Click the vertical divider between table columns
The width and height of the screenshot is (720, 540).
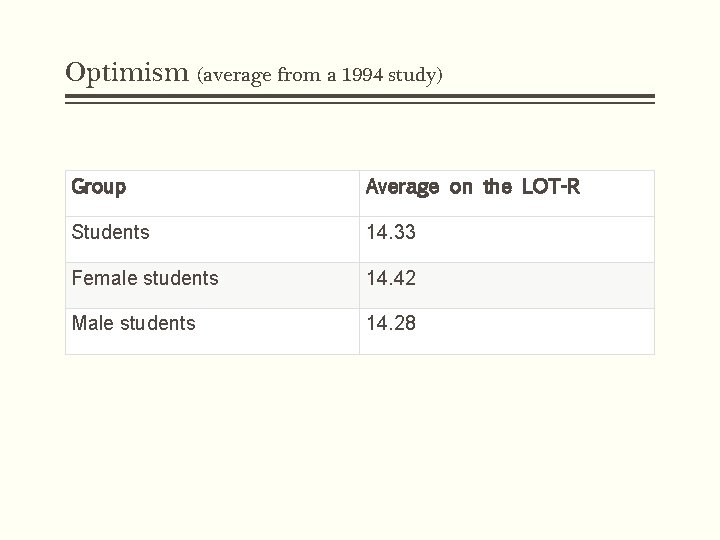click(360, 262)
